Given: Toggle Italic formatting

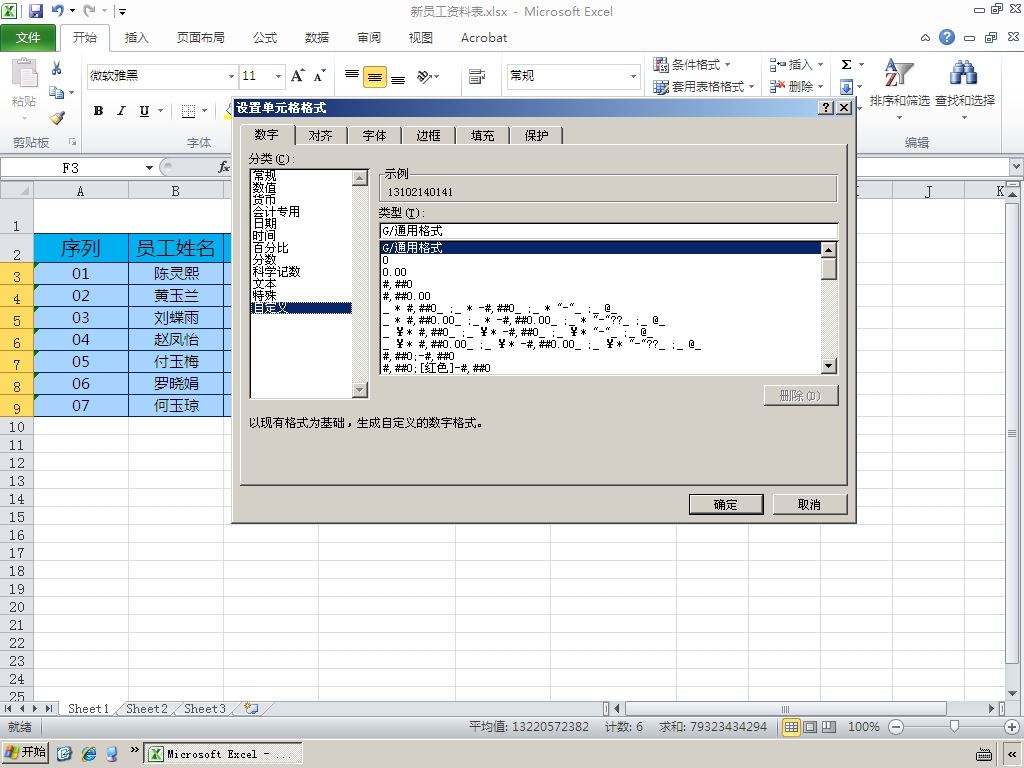Looking at the screenshot, I should coord(121,111).
